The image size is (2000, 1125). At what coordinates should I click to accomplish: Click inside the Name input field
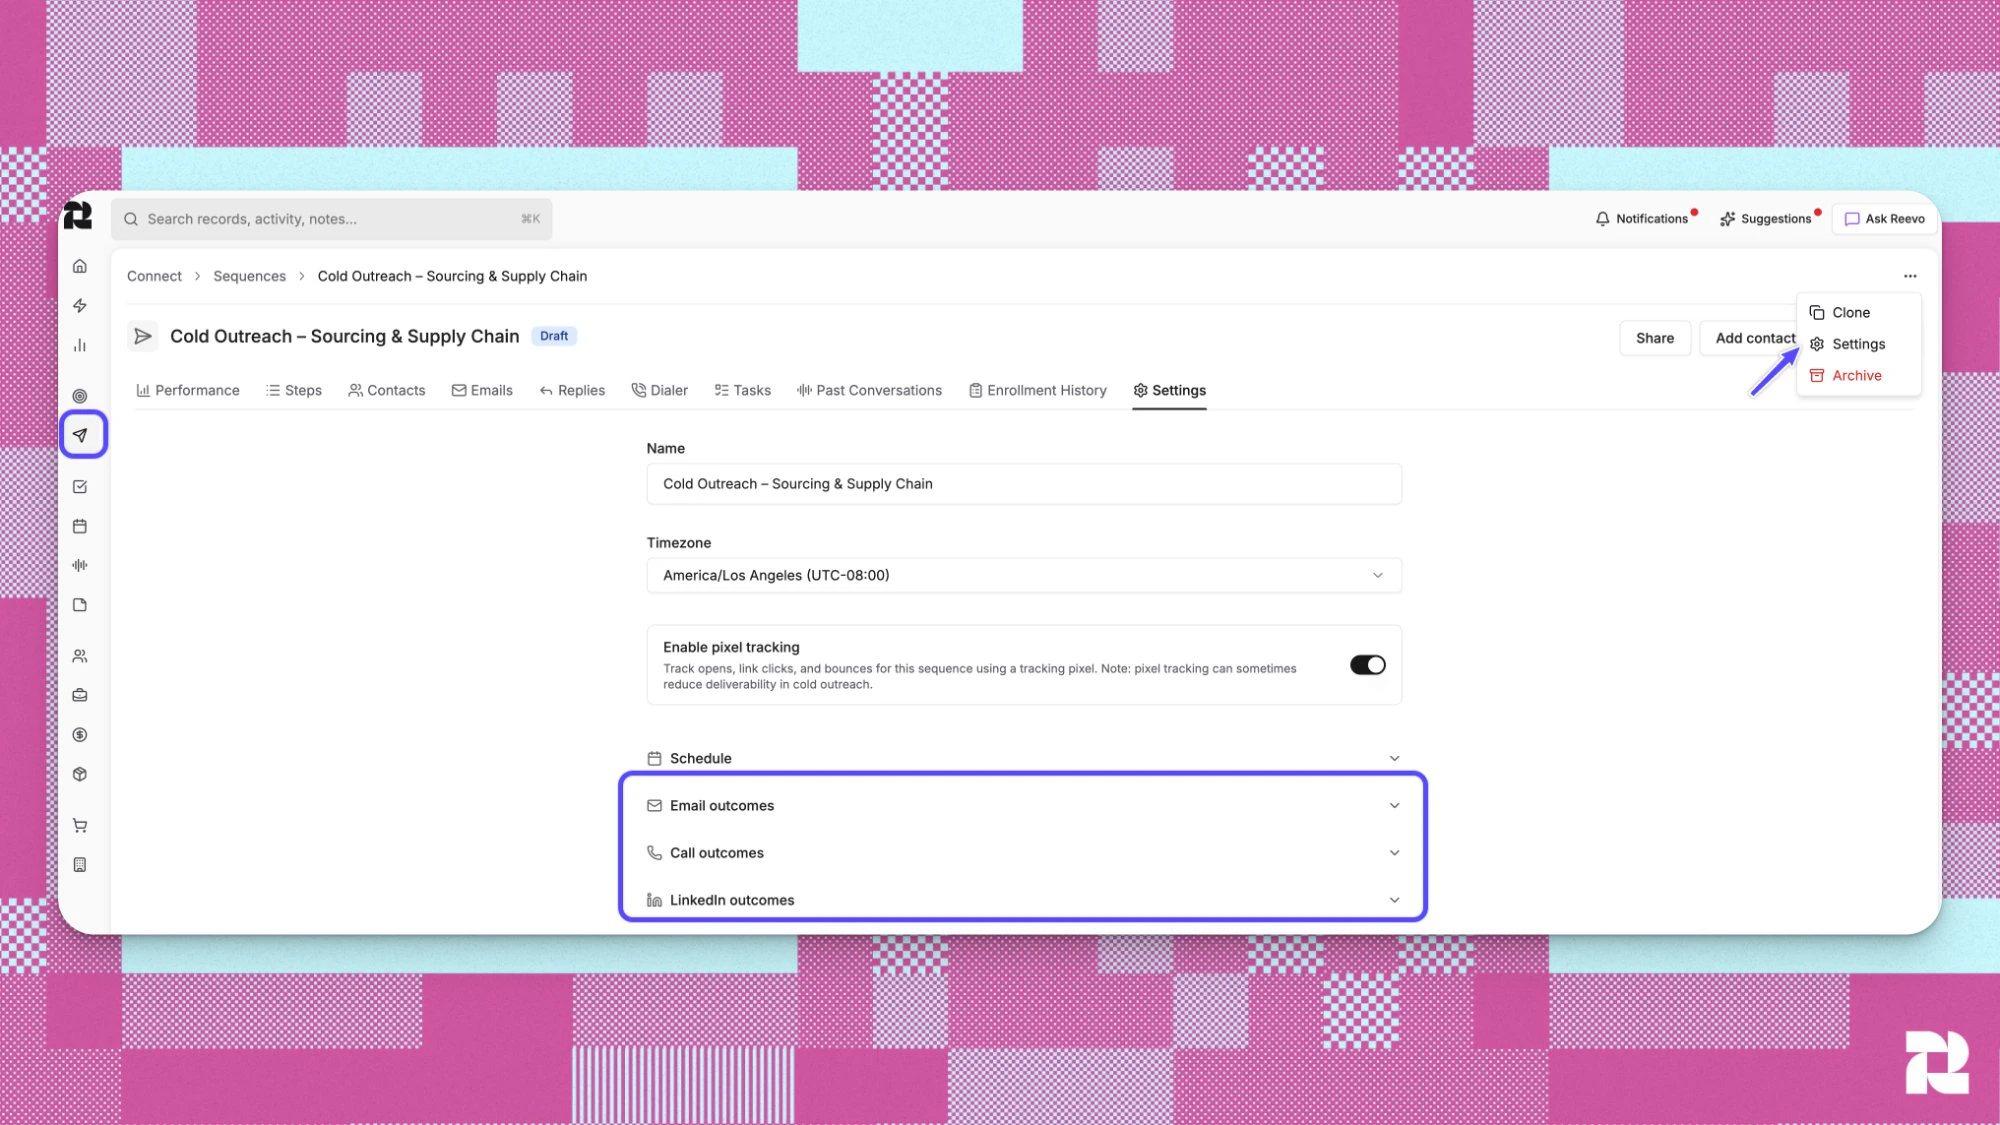[x=1023, y=483]
